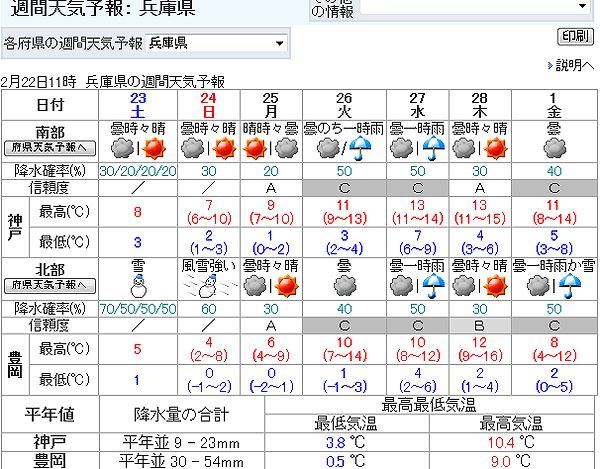The height and width of the screenshot is (469, 600).
Task: Click the sun icon in North on 28 Thursday
Action: pyautogui.click(x=496, y=286)
